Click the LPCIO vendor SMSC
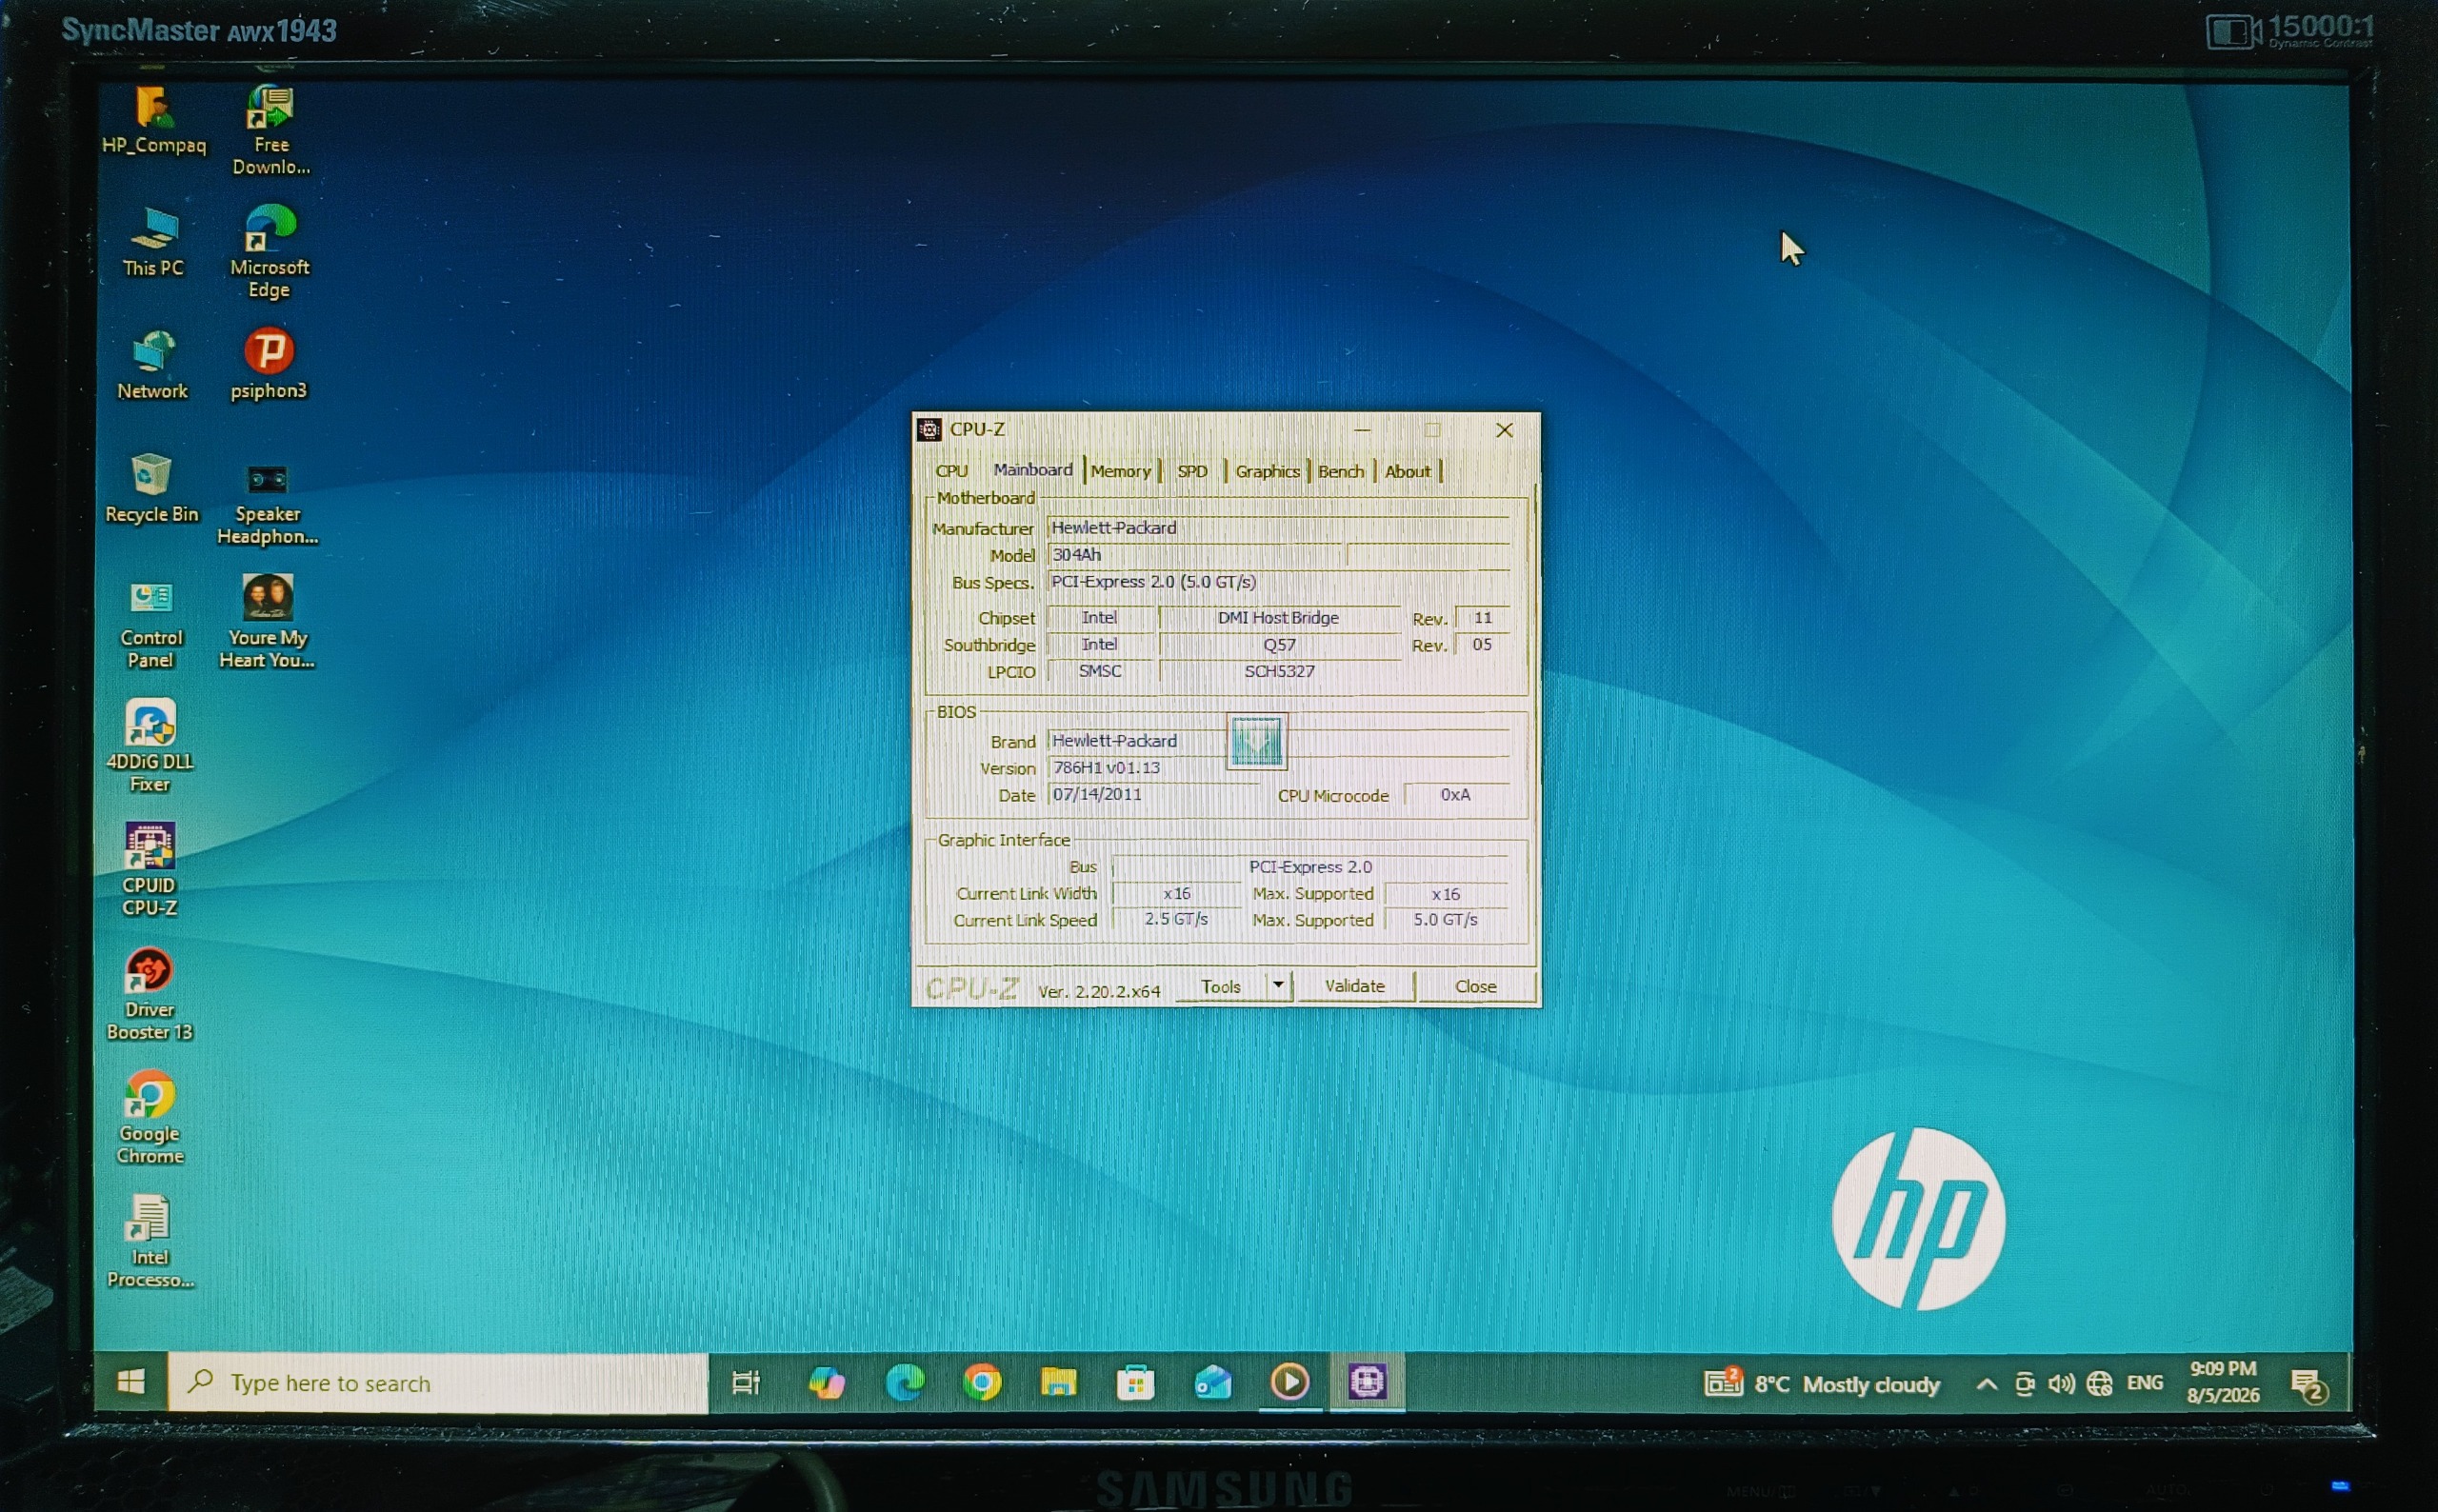Viewport: 2438px width, 1512px height. (x=1099, y=670)
